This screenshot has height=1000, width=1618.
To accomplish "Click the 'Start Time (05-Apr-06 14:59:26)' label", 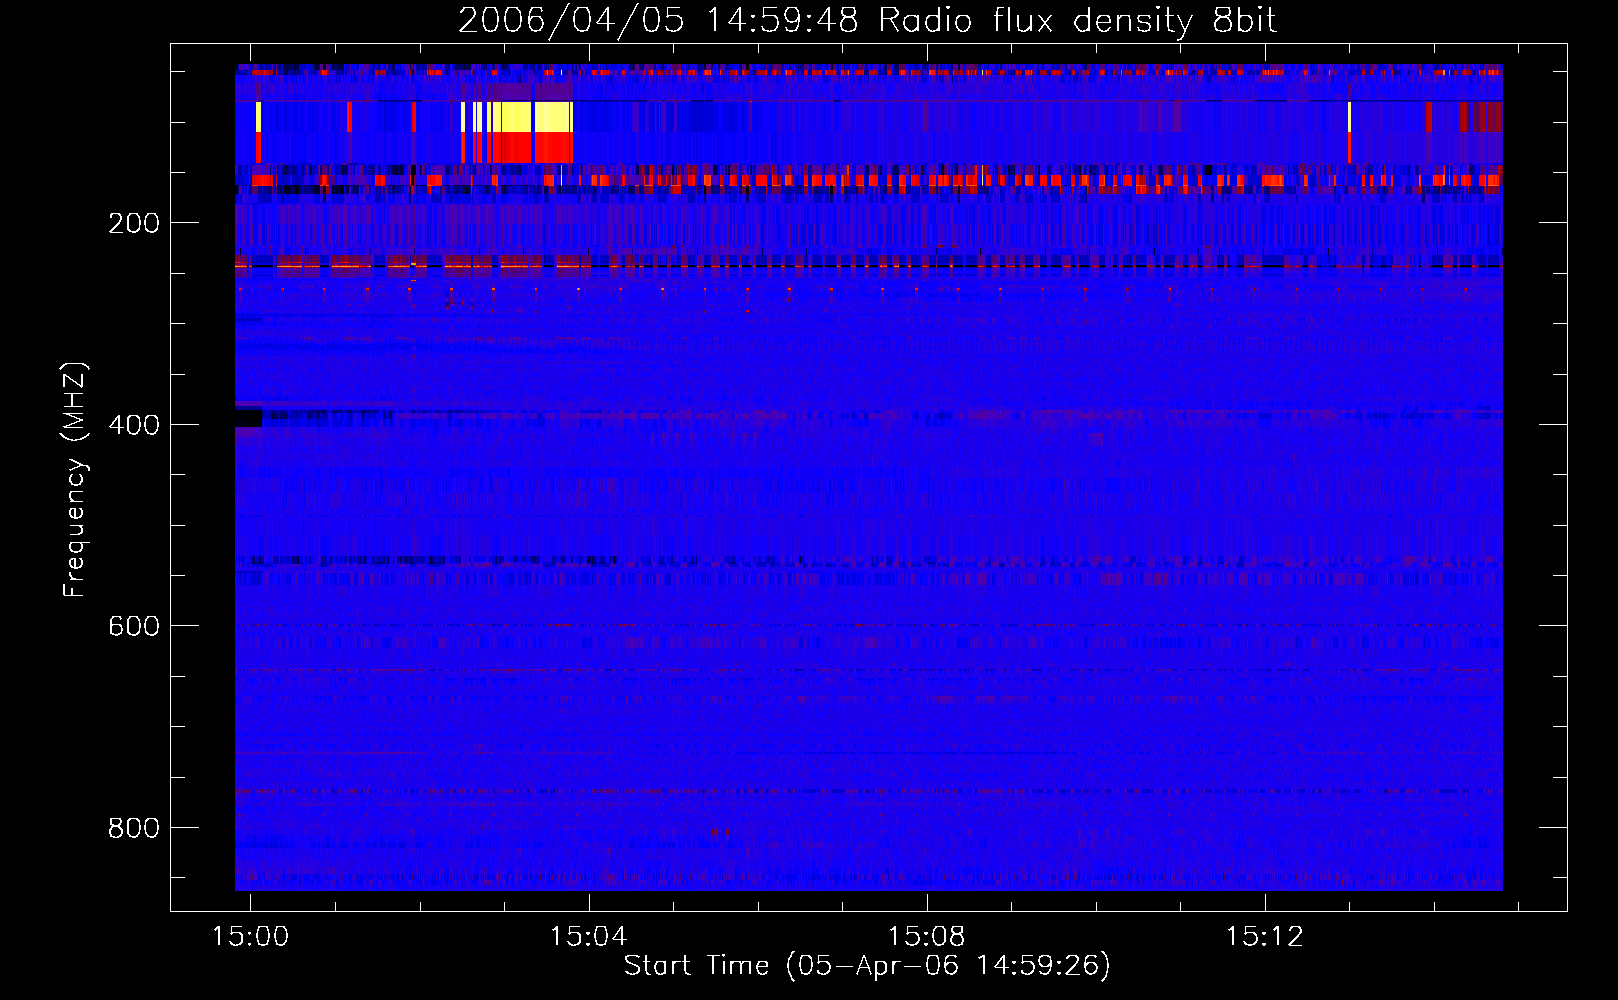I will tap(867, 966).
